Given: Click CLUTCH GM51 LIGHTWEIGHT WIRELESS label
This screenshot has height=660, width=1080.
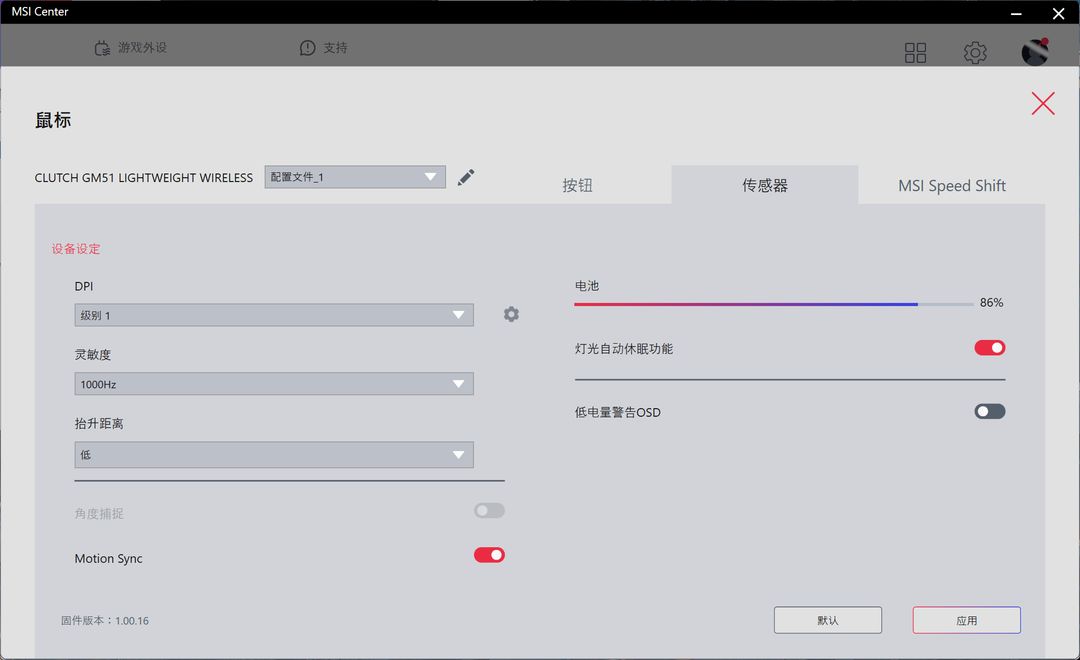Looking at the screenshot, I should 144,178.
